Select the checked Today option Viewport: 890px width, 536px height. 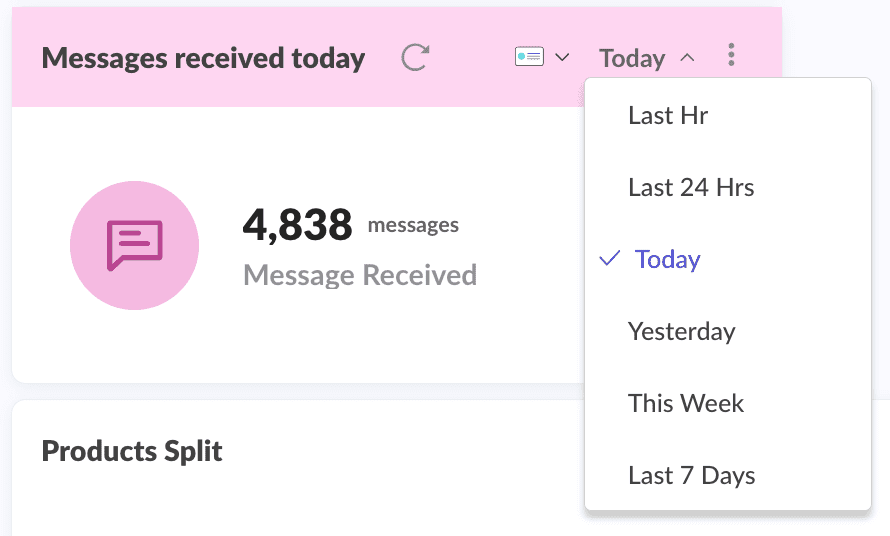pos(667,260)
